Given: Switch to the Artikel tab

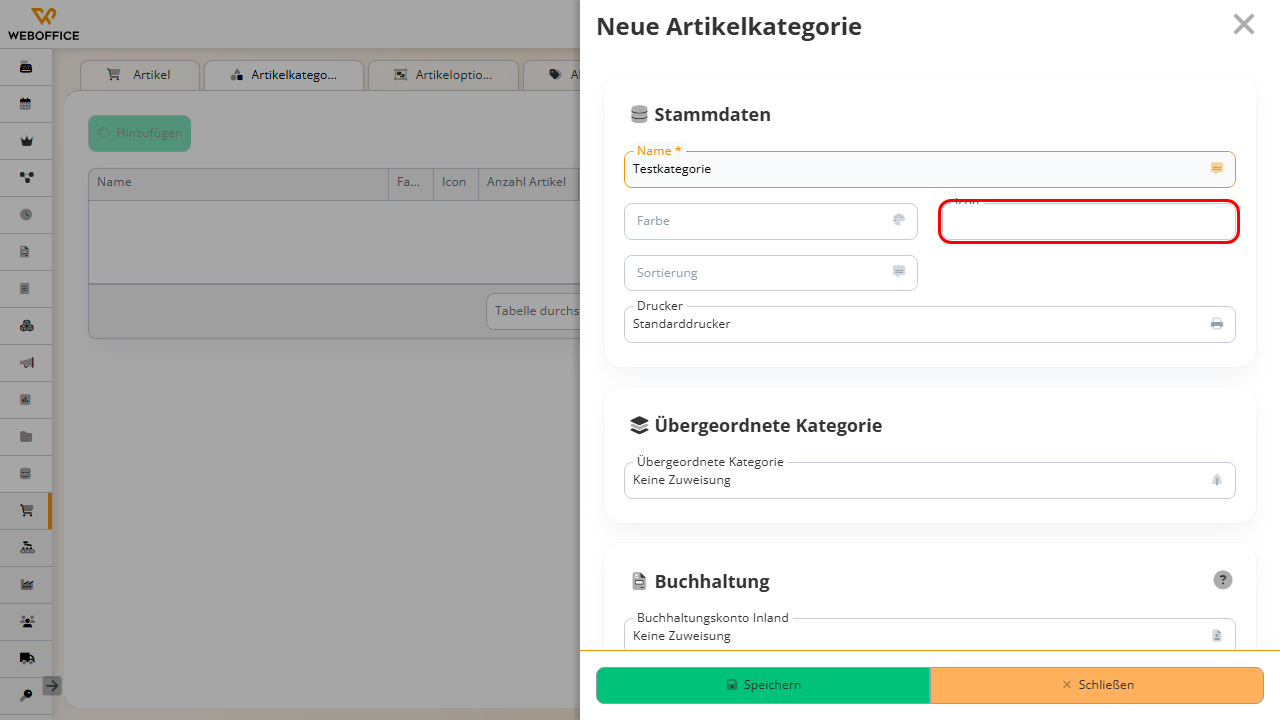Looking at the screenshot, I should point(140,75).
